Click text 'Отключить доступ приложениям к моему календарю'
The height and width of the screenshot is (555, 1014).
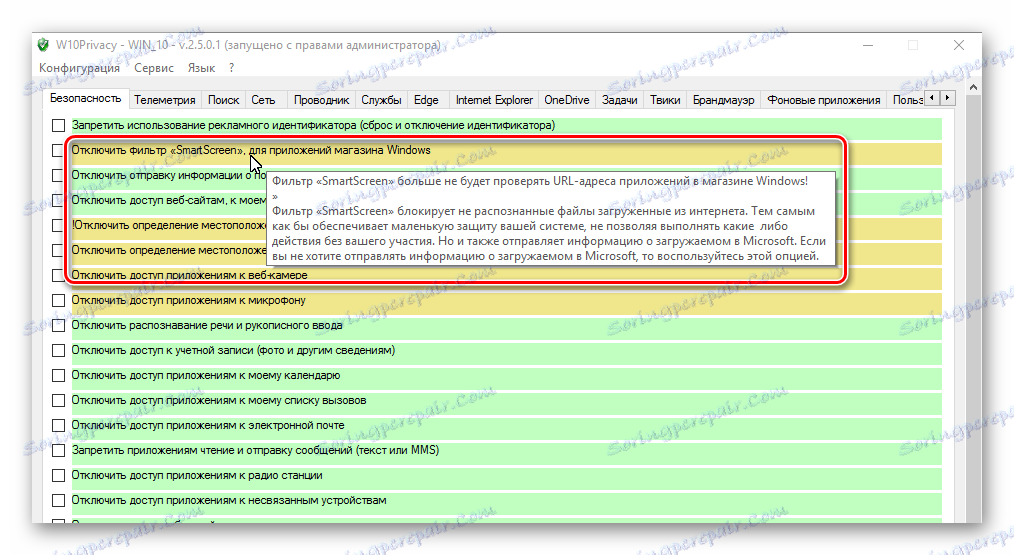coord(206,375)
